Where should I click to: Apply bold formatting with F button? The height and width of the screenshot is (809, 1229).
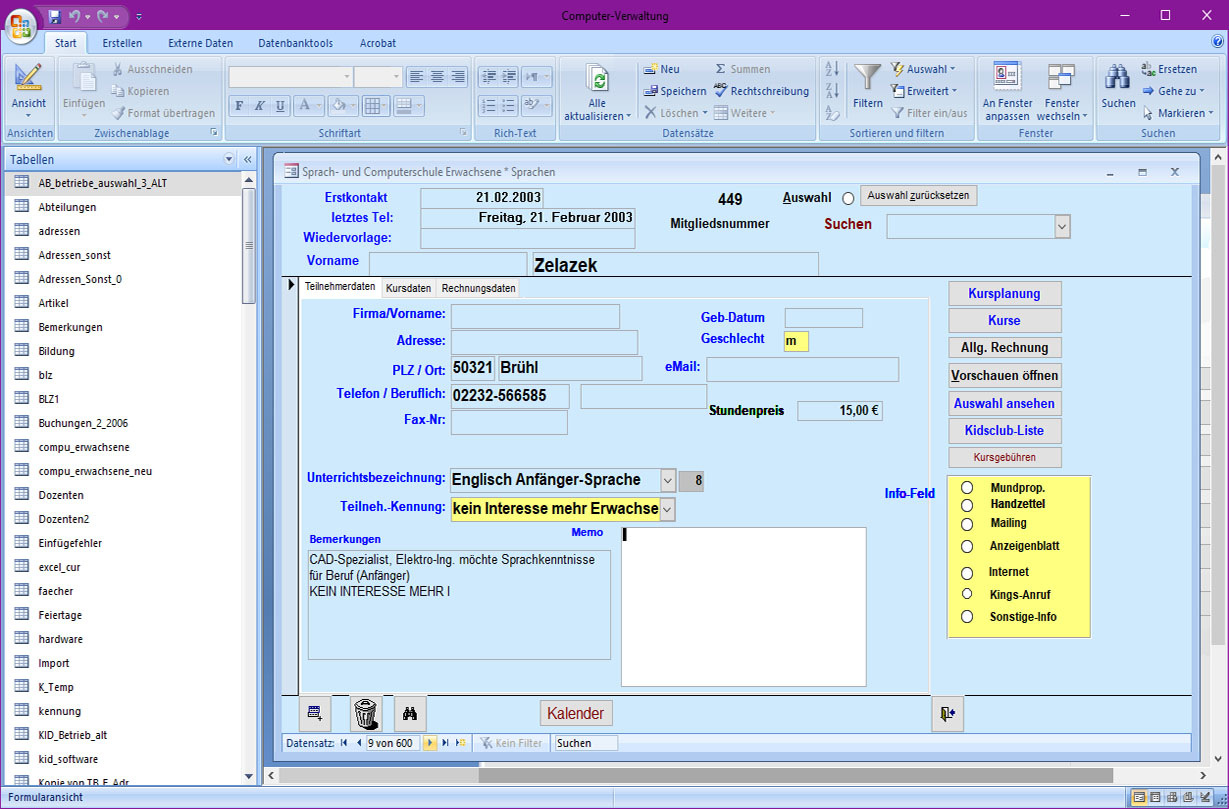click(x=239, y=106)
